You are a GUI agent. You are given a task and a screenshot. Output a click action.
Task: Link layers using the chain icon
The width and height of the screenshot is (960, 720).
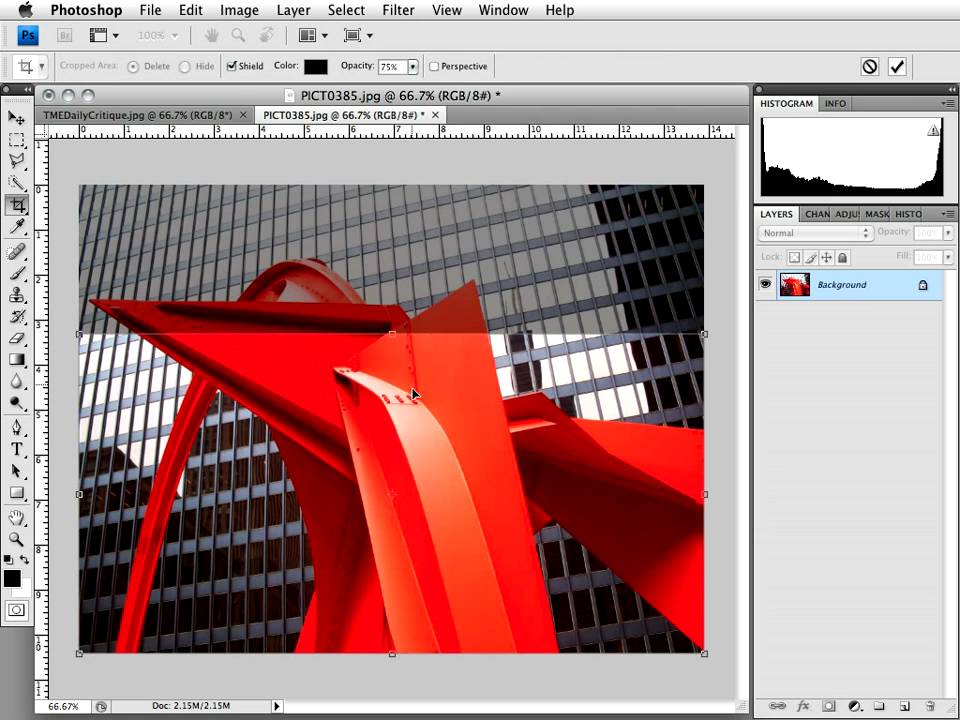pos(777,706)
